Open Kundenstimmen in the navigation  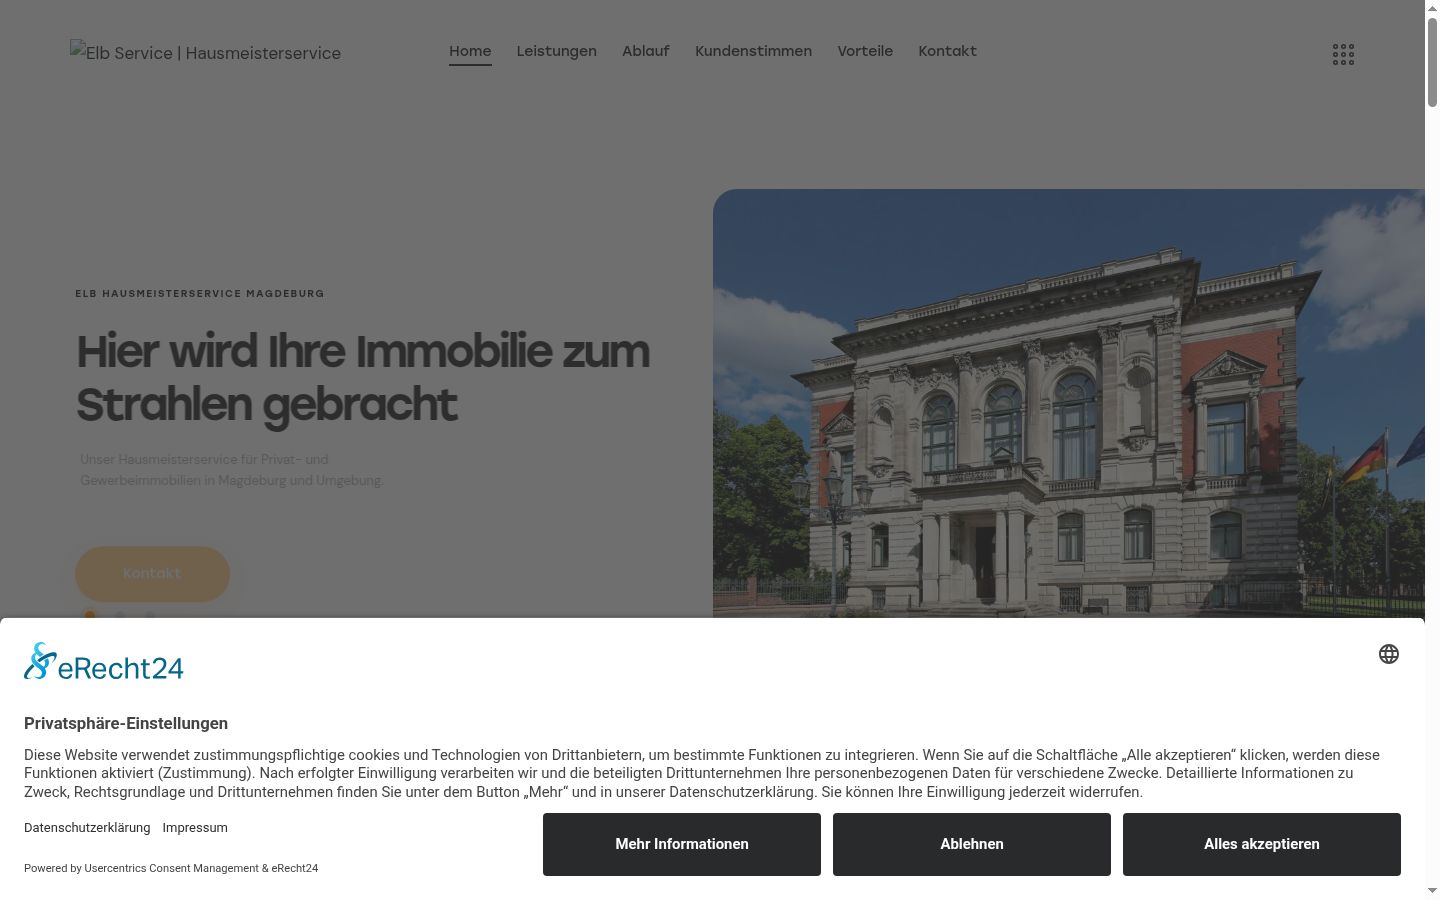pos(753,51)
